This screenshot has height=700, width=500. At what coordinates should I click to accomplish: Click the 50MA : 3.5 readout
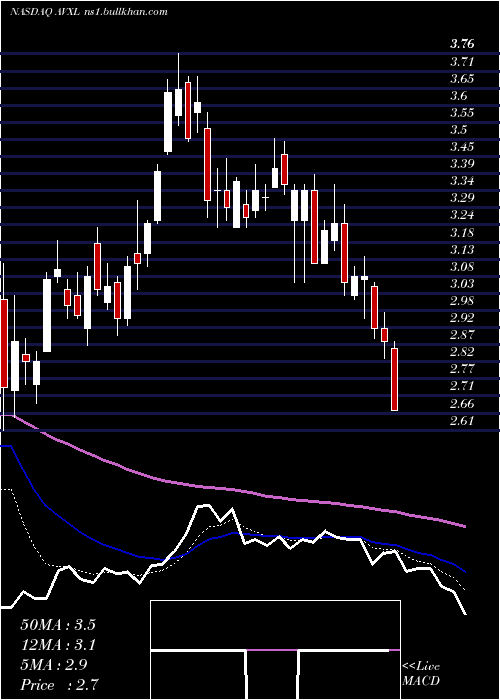click(58, 625)
